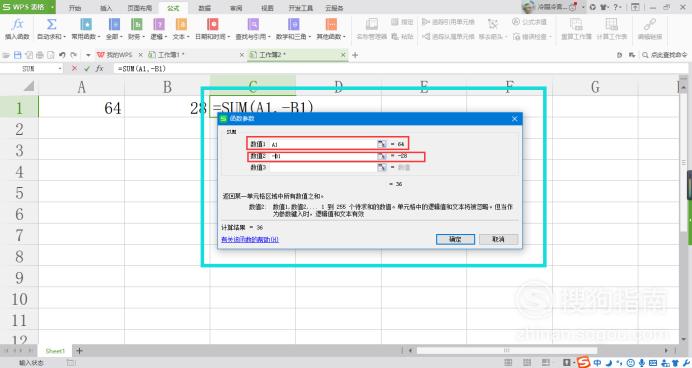Select the Sheet1 worksheet tab
Viewport: 692px width, 368px height.
[55, 351]
